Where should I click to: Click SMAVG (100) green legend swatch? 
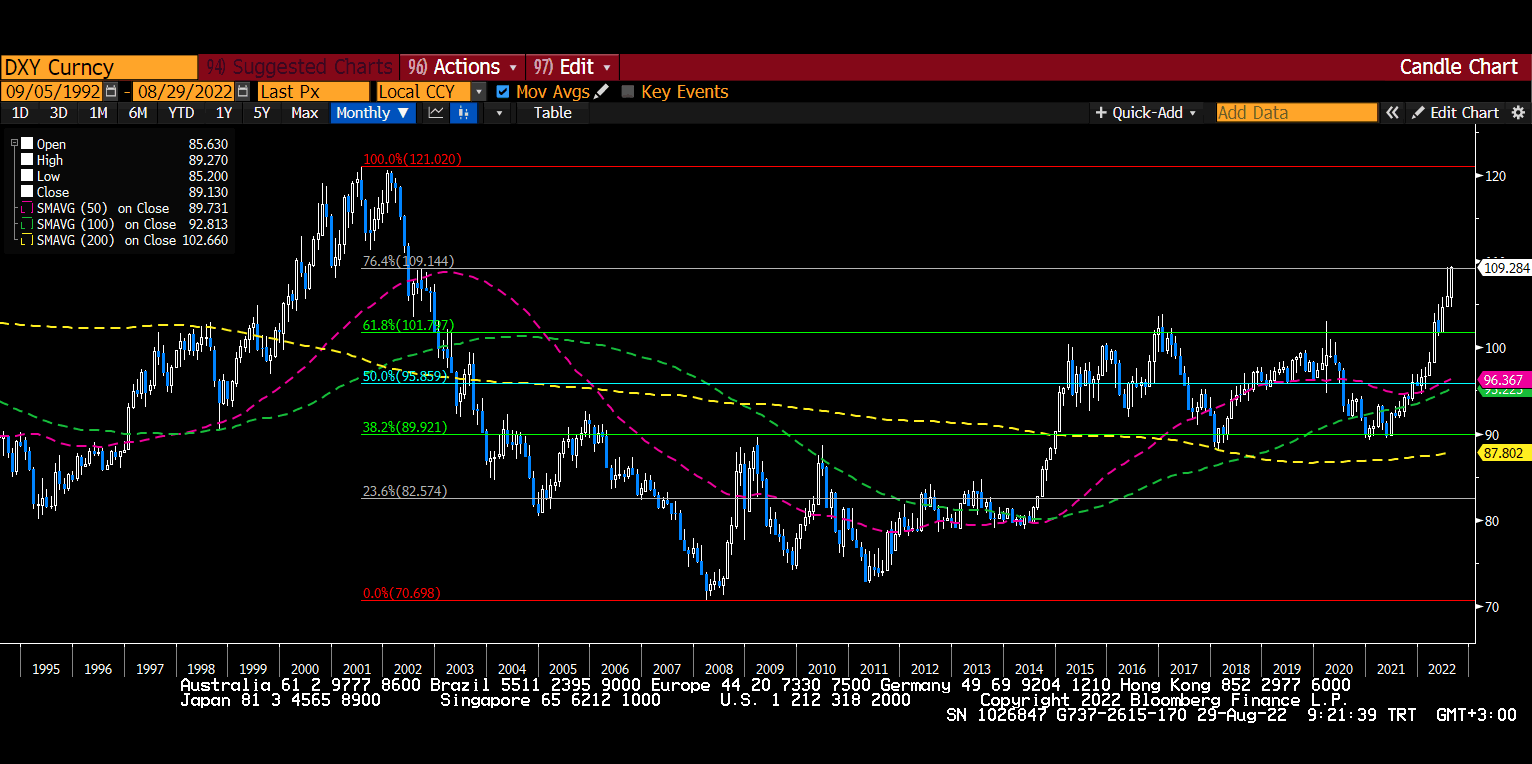[x=27, y=224]
